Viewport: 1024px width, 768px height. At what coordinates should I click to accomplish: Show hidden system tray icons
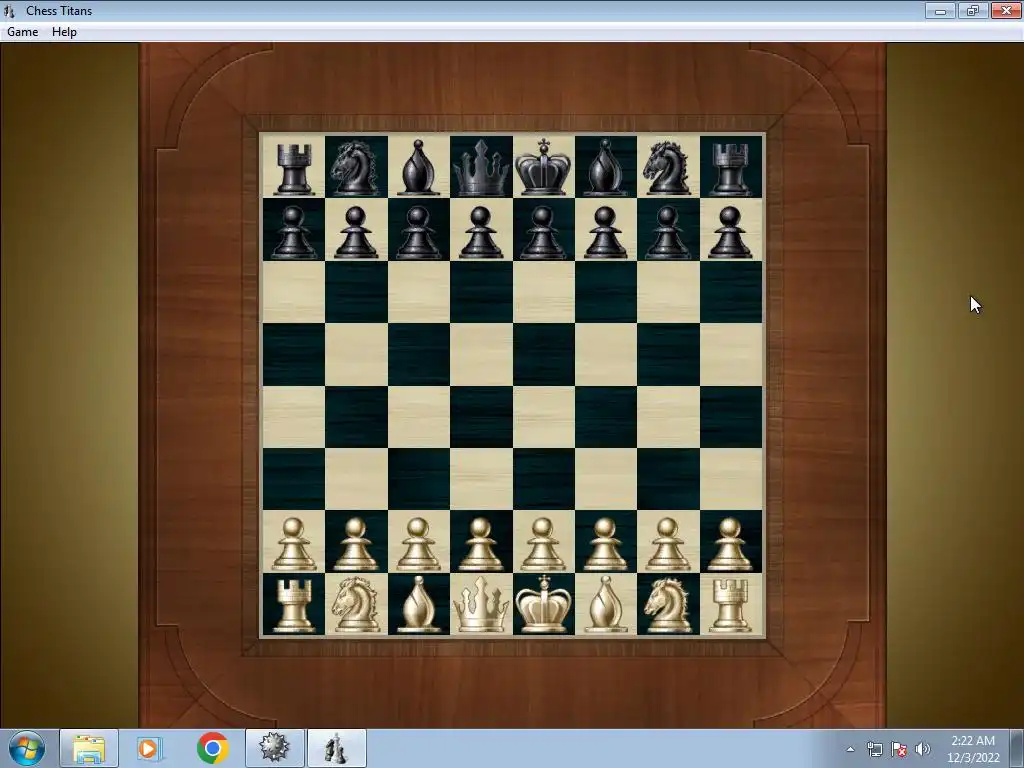850,749
